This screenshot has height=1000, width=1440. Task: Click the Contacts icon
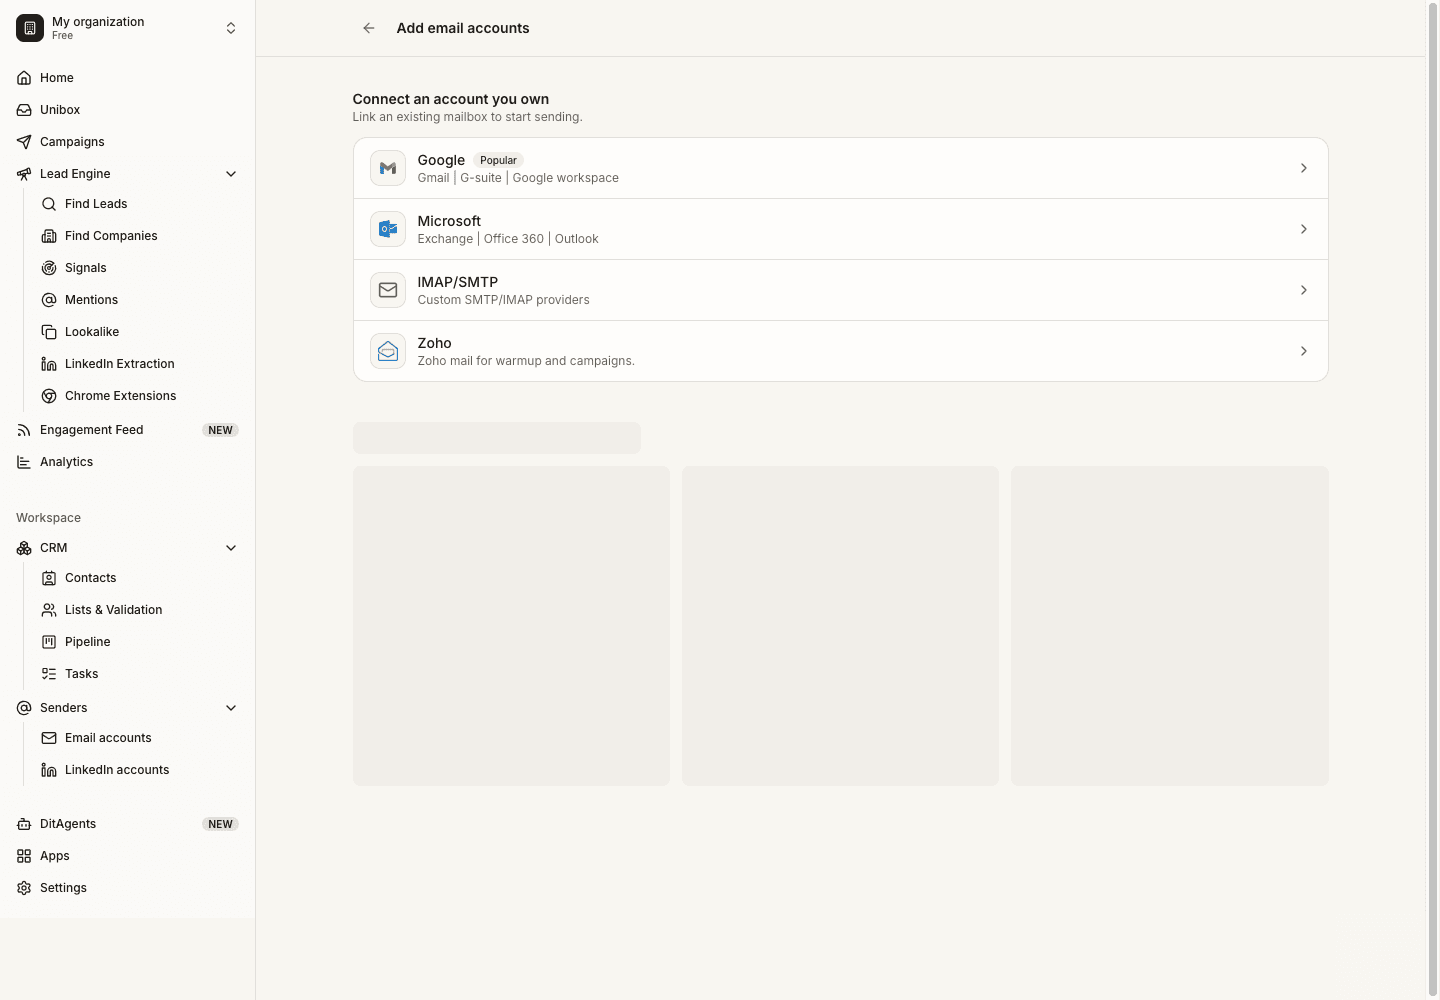49,578
